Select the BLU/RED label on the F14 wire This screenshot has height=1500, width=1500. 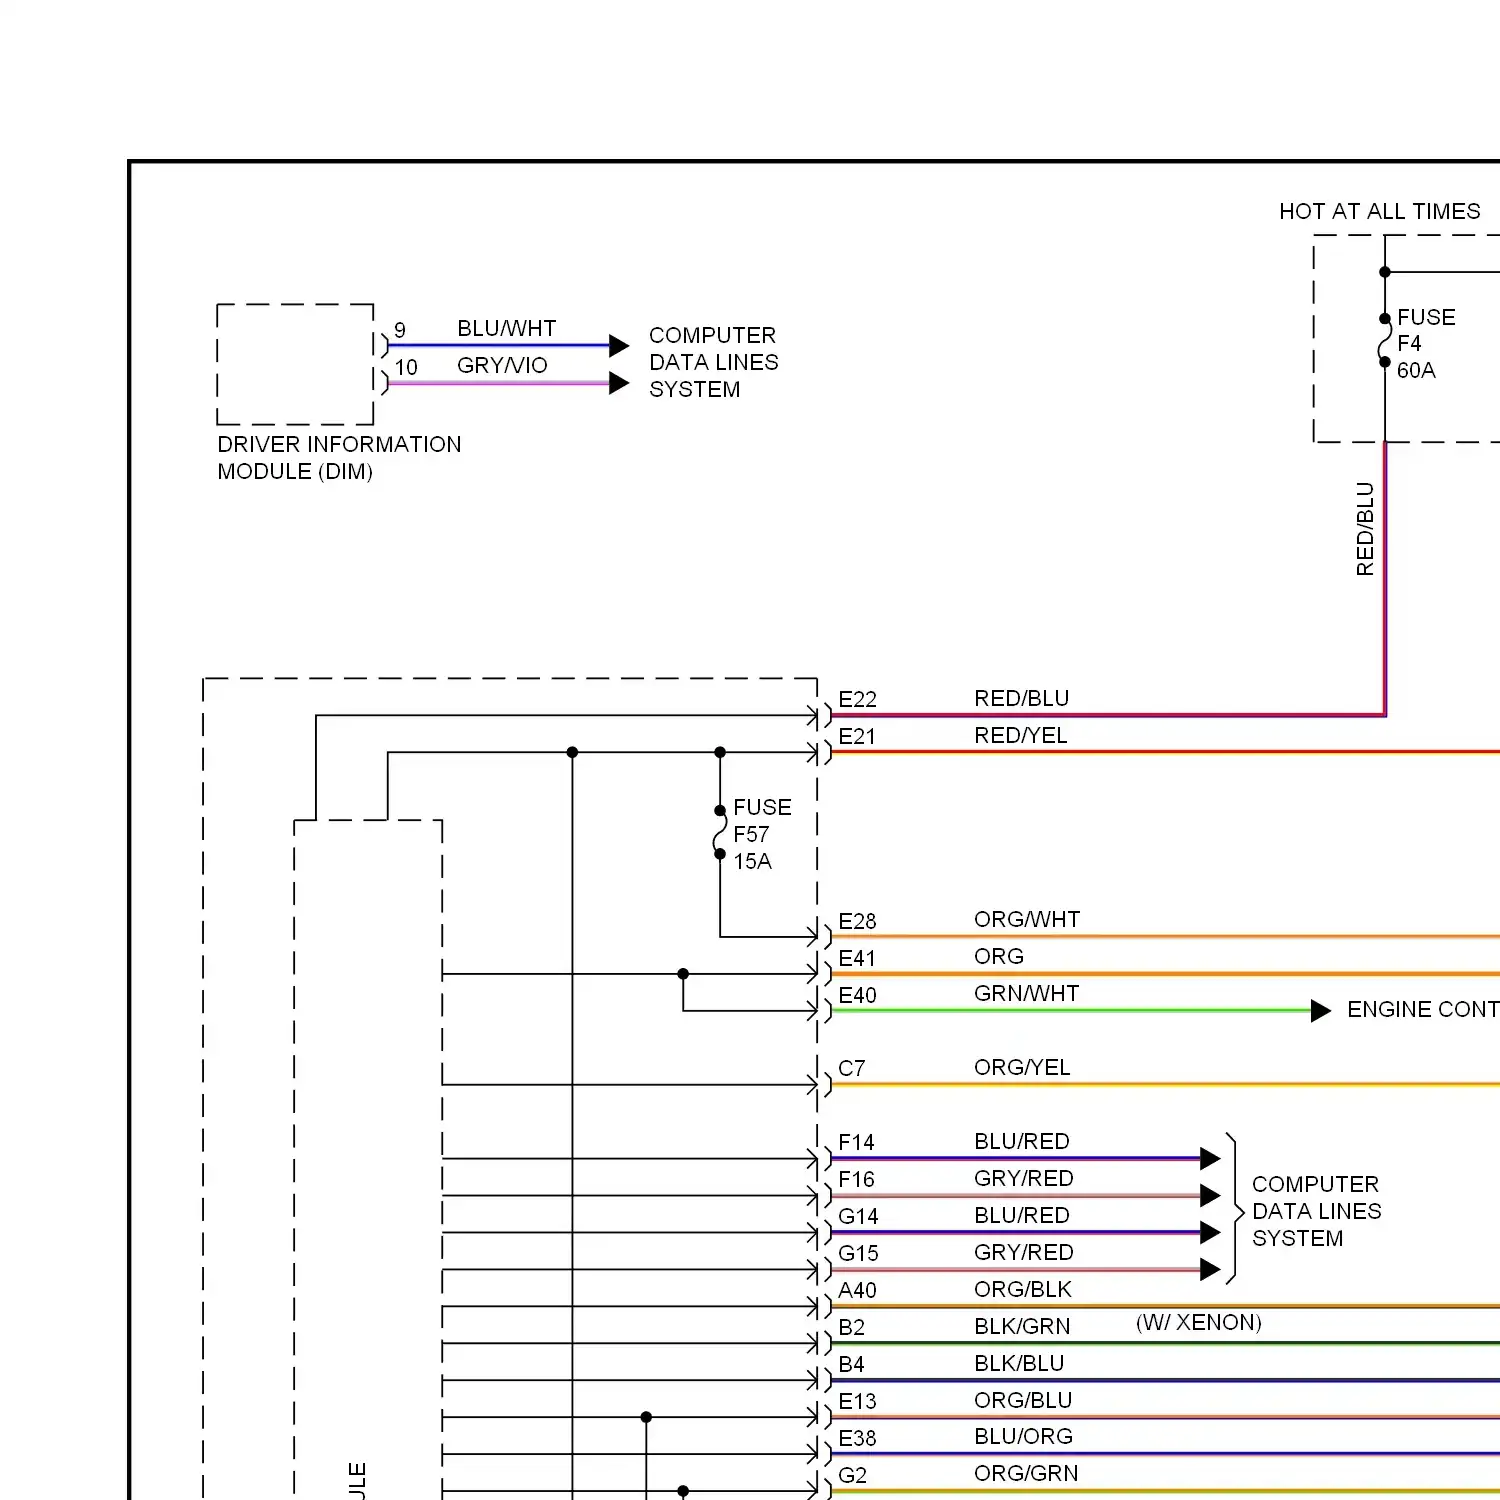1021,1141
